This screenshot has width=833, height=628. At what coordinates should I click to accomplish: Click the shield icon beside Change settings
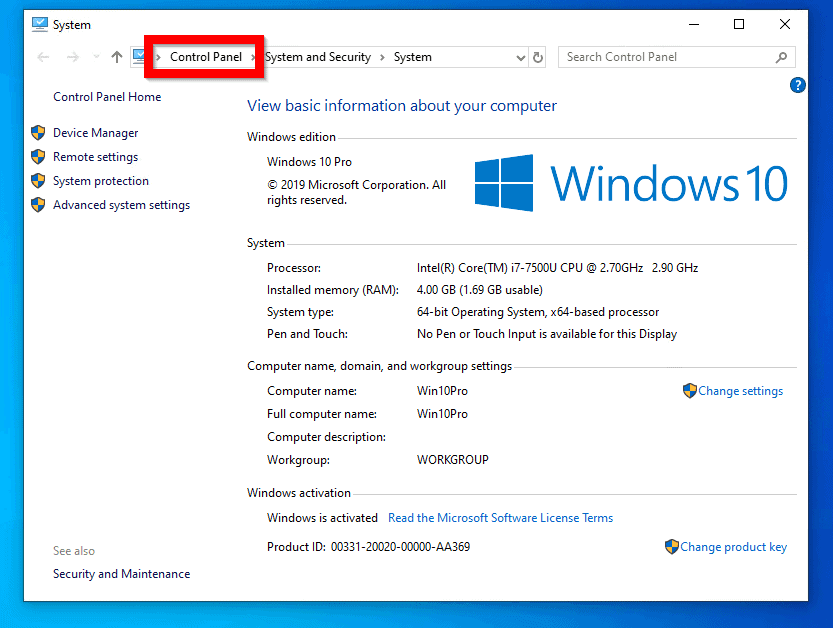point(690,391)
